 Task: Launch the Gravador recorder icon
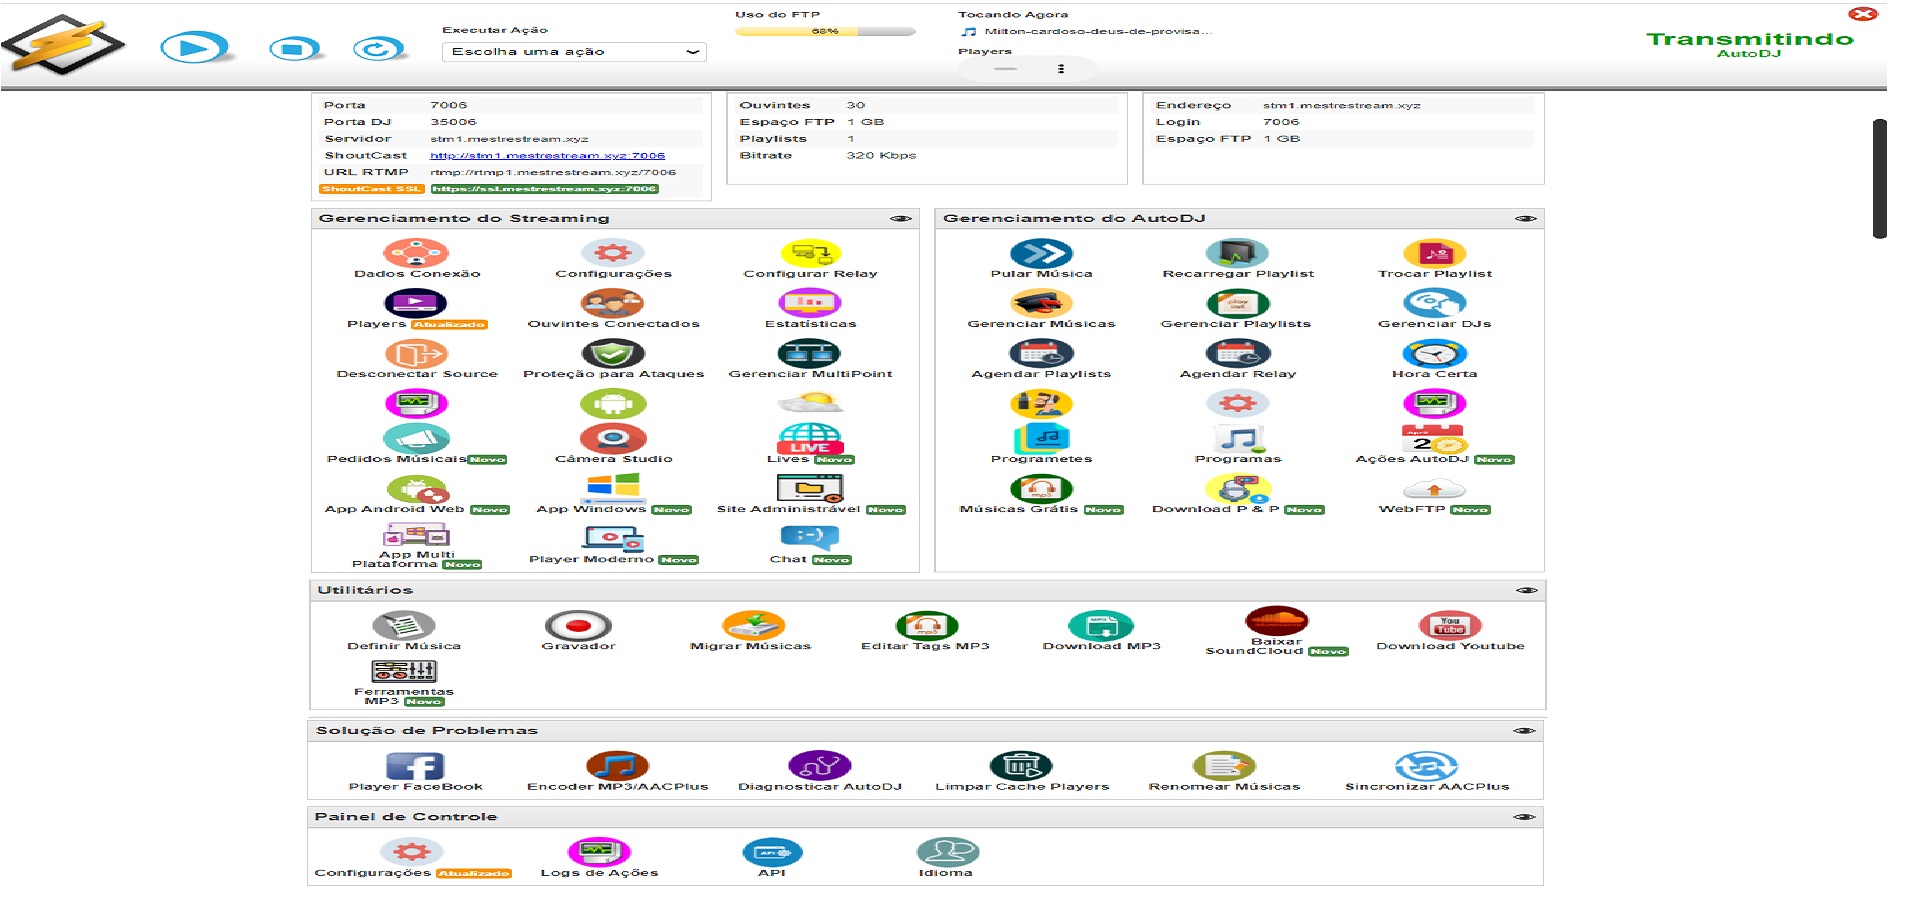[x=578, y=627]
